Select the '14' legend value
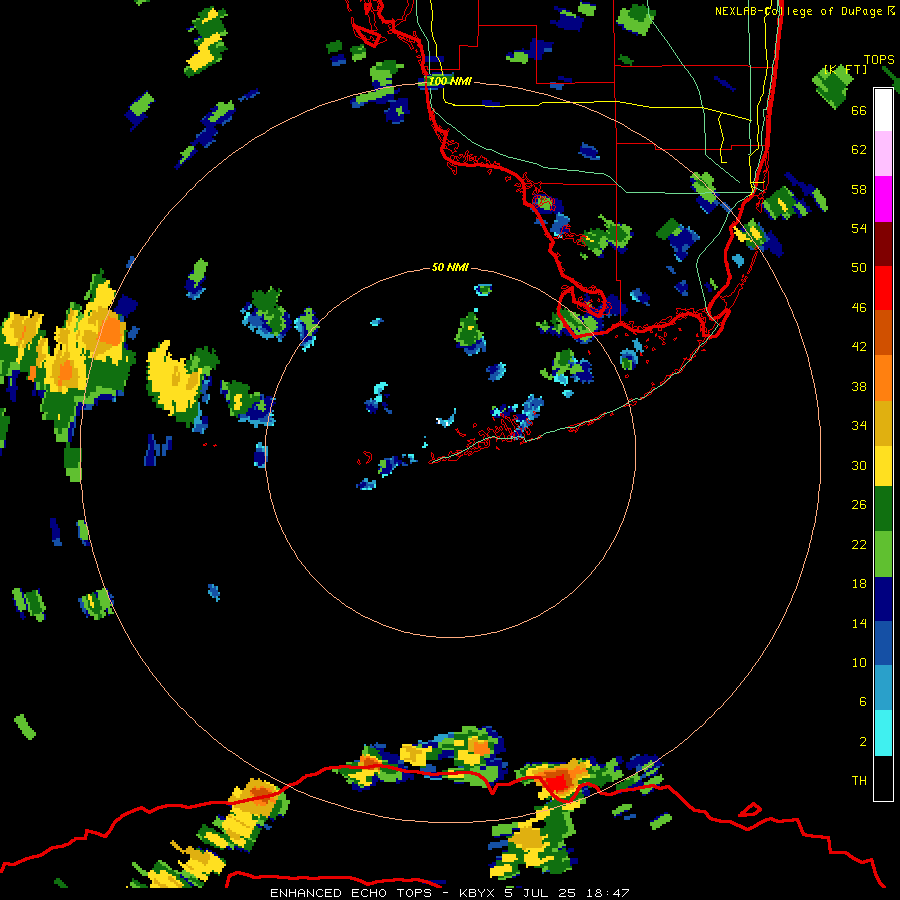Image resolution: width=900 pixels, height=900 pixels. tap(859, 623)
